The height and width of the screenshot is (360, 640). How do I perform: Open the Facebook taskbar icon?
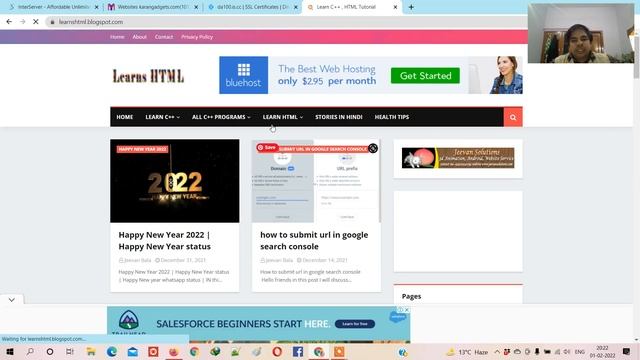click(298, 352)
